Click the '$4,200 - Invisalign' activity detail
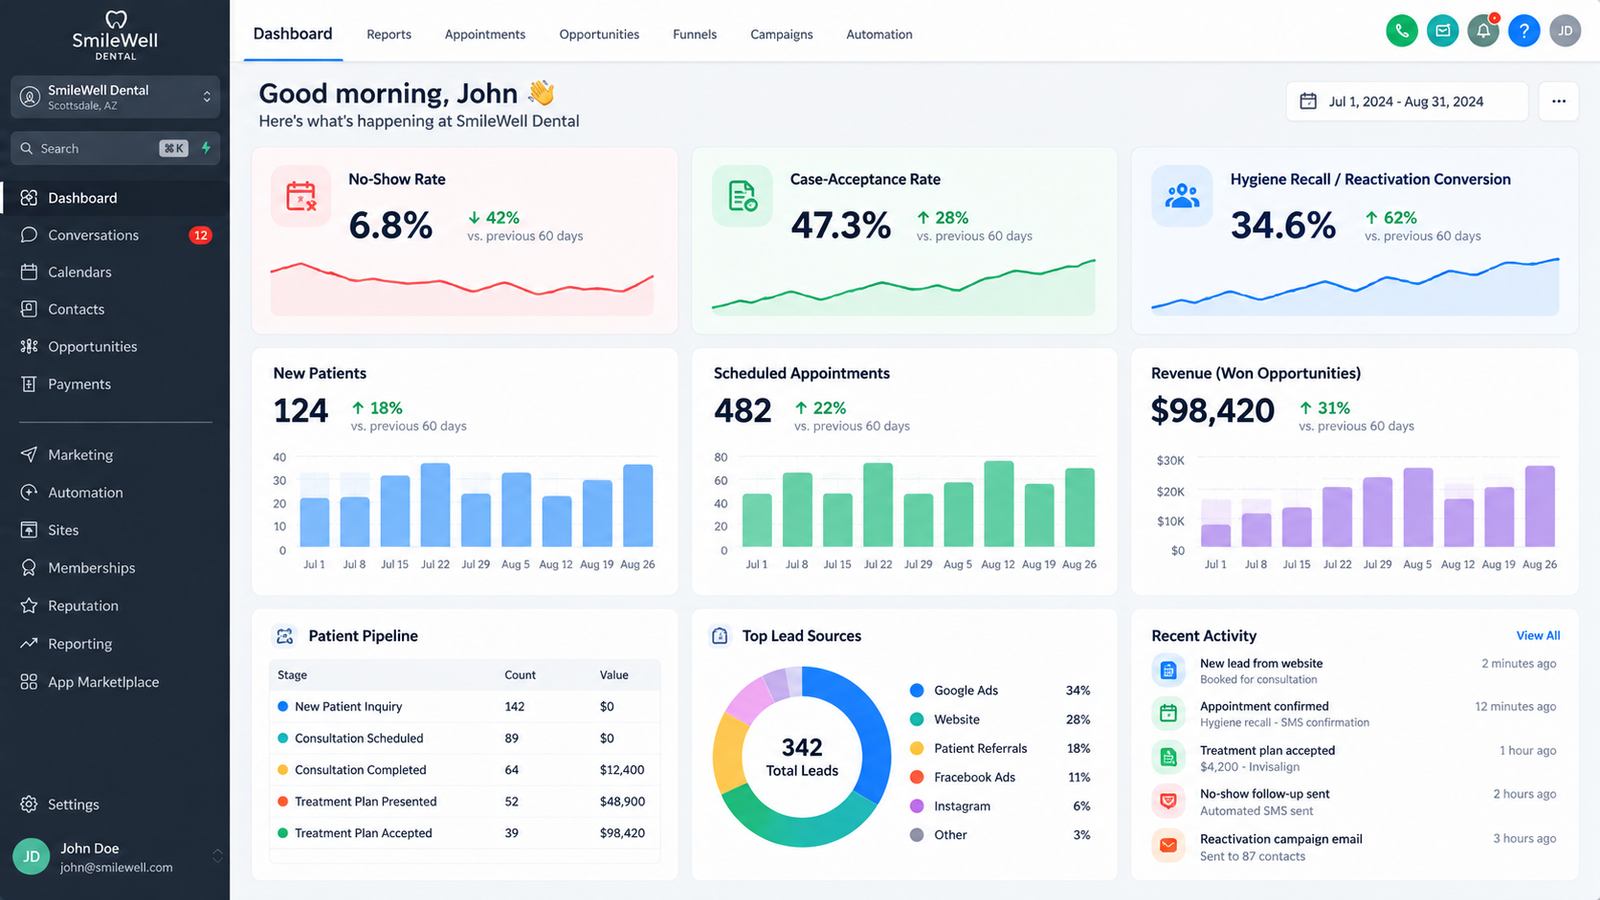 1250,767
